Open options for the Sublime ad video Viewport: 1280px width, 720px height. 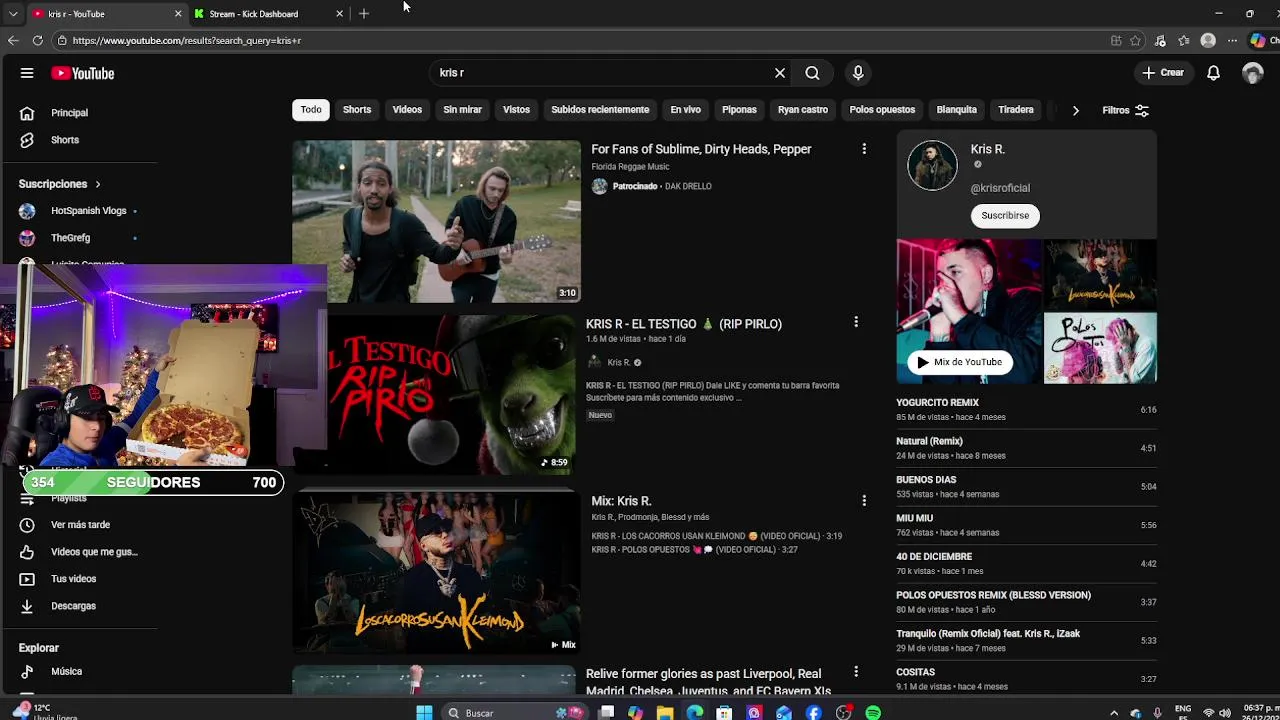[864, 149]
